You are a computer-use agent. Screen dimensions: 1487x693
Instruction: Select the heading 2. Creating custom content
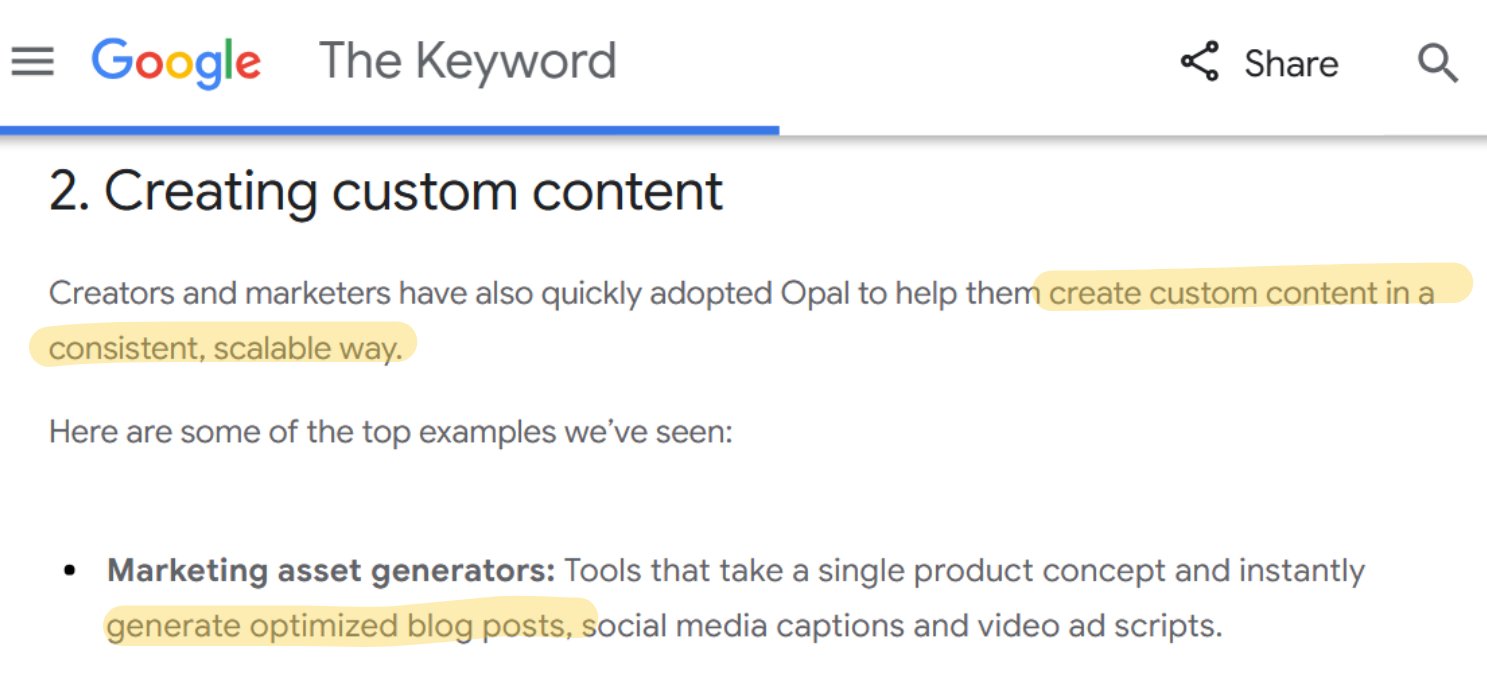386,191
